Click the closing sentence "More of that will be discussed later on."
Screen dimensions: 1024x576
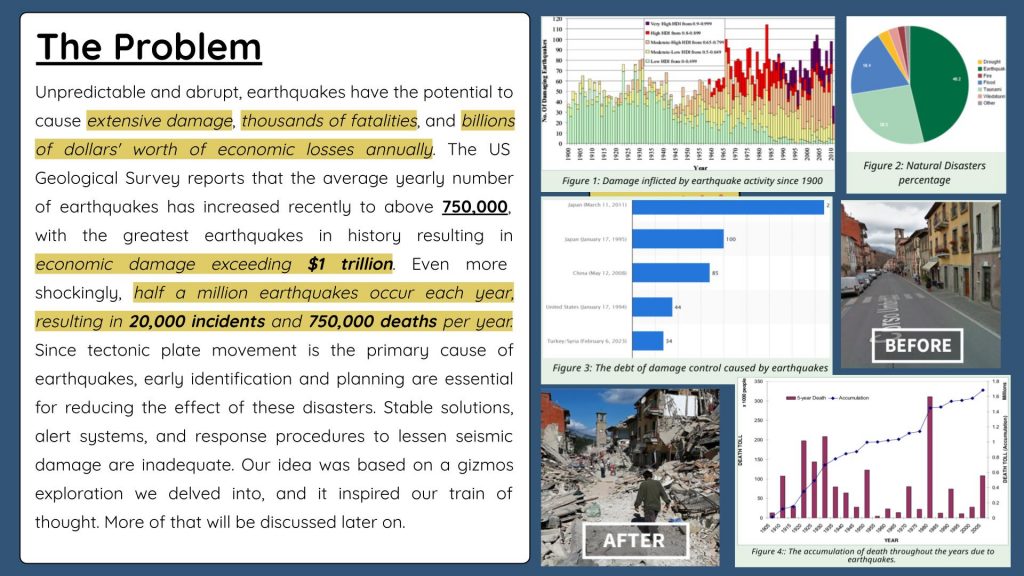[255, 522]
